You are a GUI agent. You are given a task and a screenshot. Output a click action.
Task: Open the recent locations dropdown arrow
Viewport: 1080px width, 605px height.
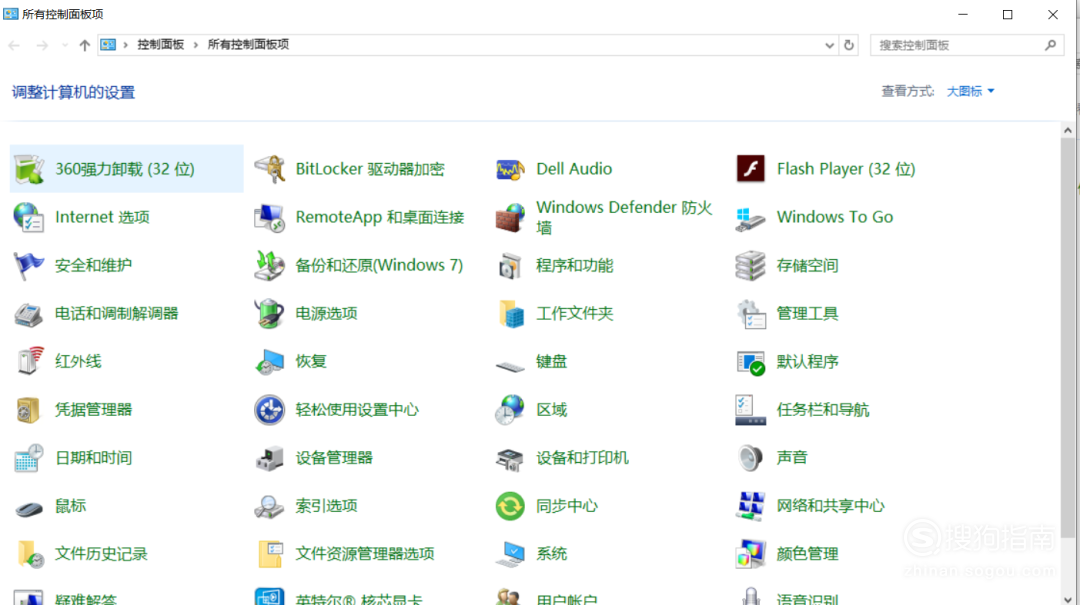[x=65, y=45]
